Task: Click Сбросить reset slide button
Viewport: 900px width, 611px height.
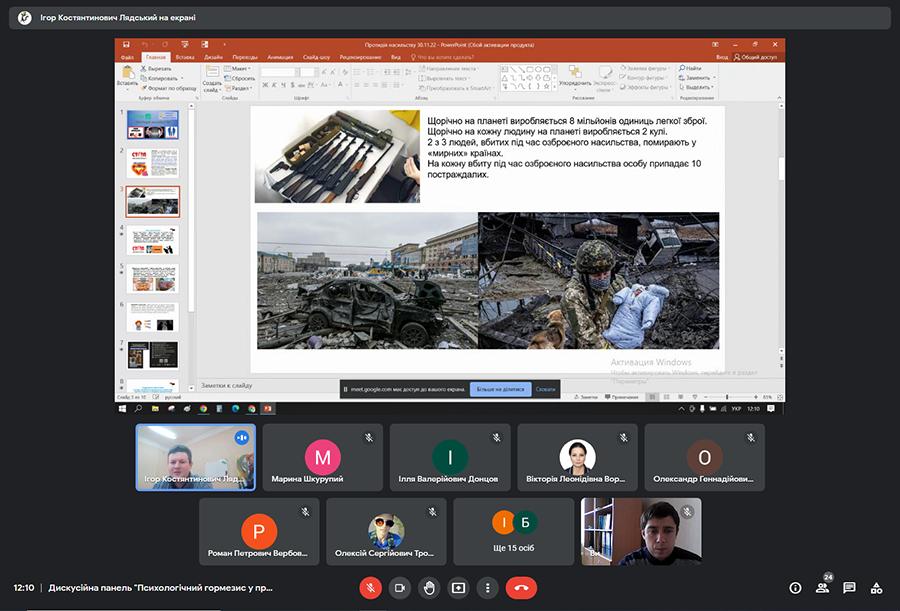Action: tap(239, 78)
